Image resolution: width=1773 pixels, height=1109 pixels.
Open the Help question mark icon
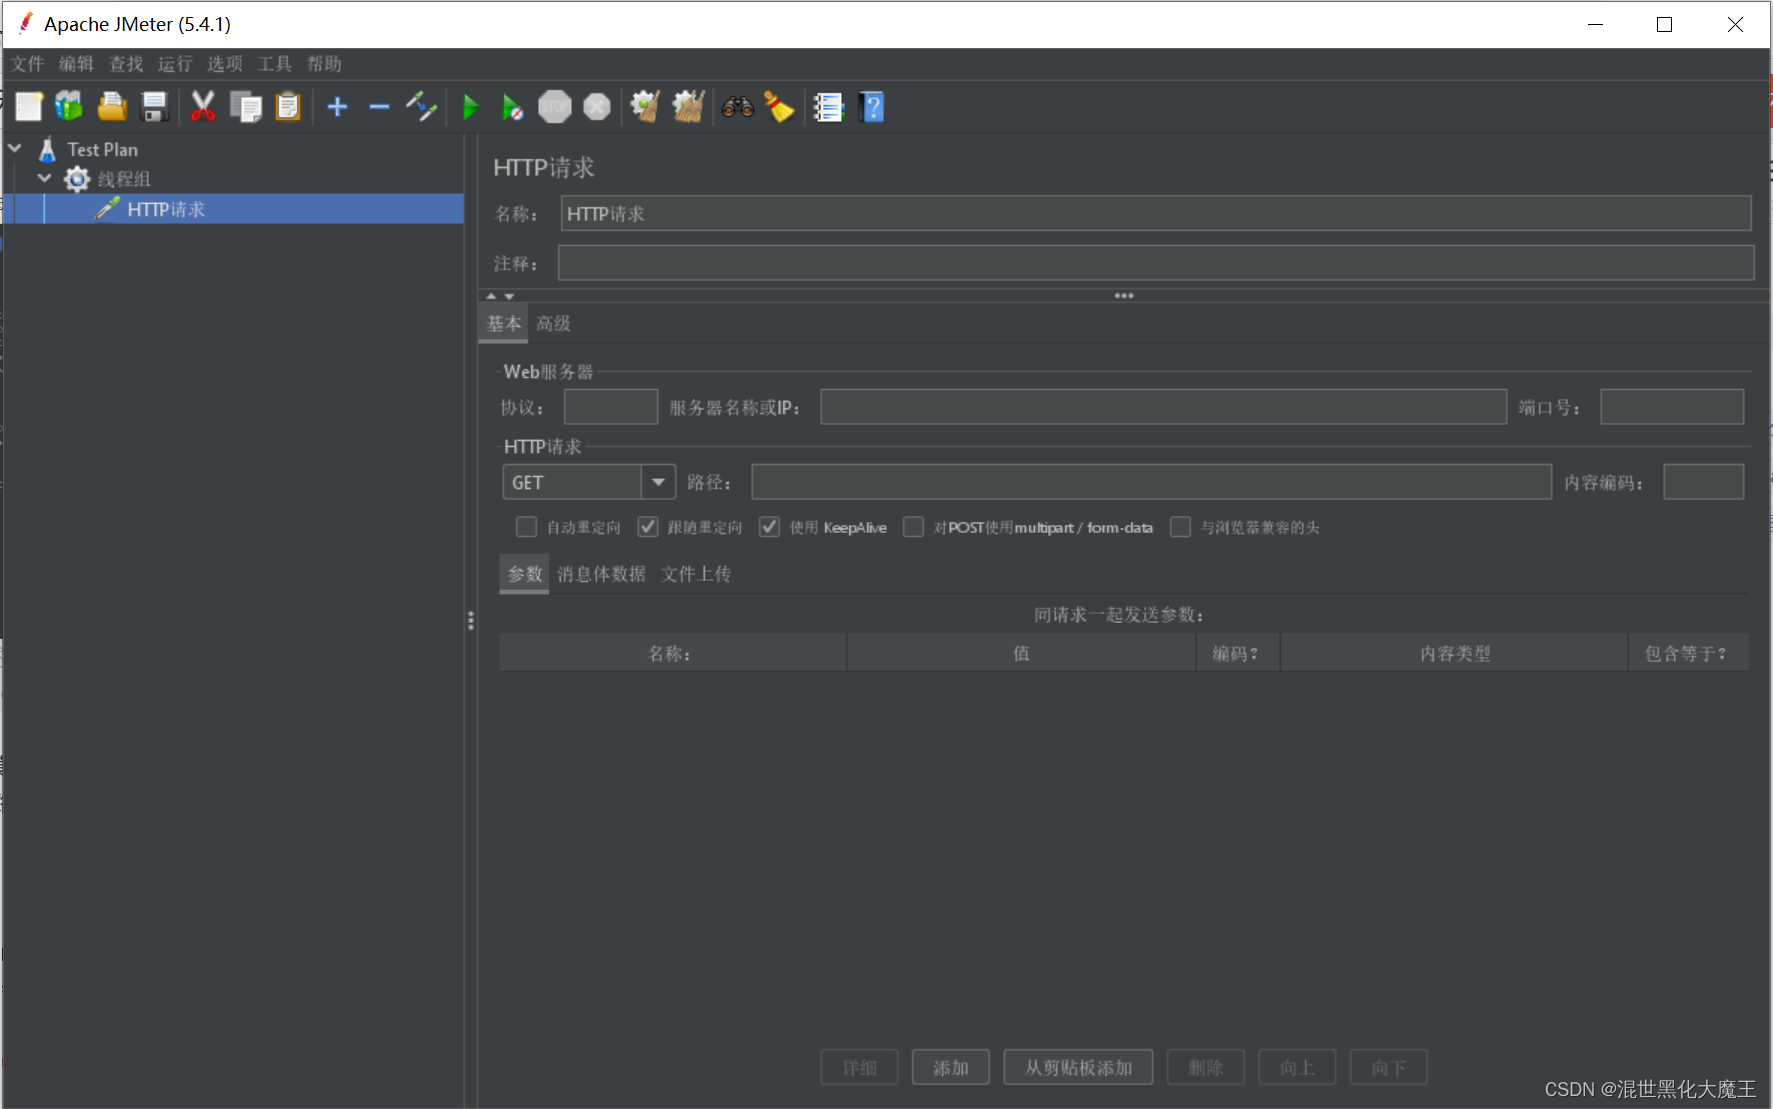872,106
